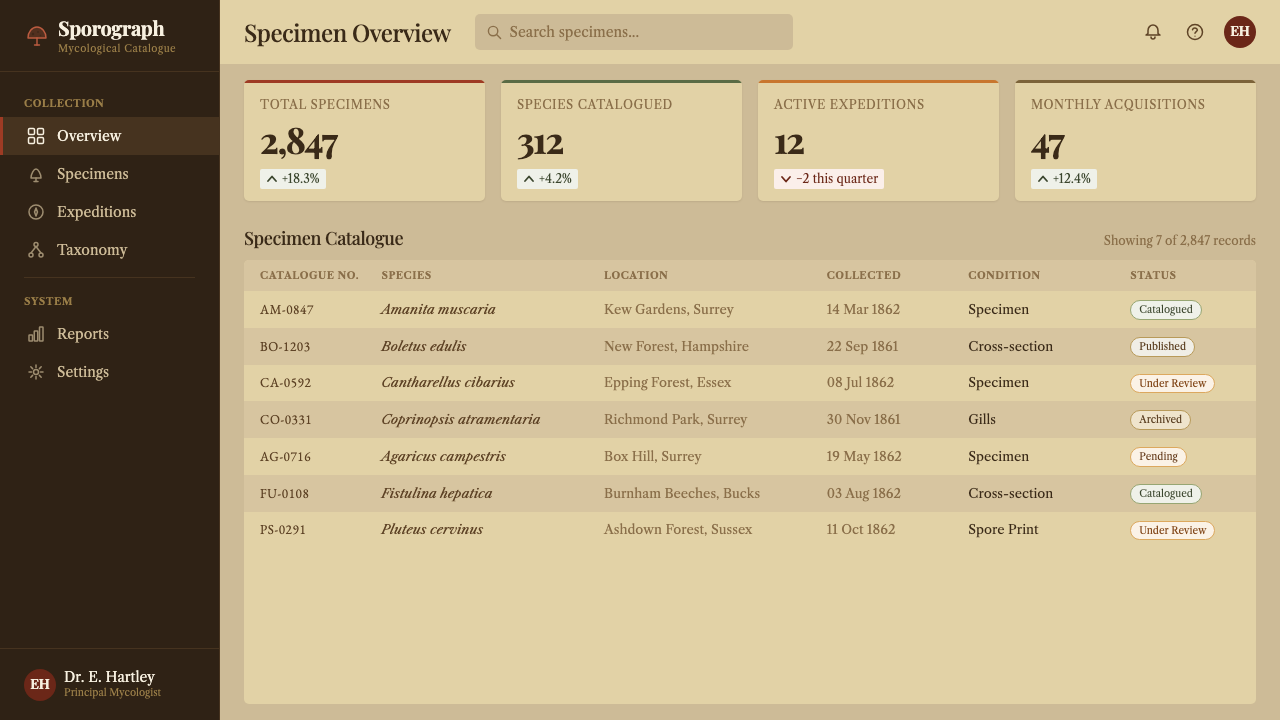Click the Overview grid icon in sidebar
Image resolution: width=1280 pixels, height=720 pixels.
point(36,136)
